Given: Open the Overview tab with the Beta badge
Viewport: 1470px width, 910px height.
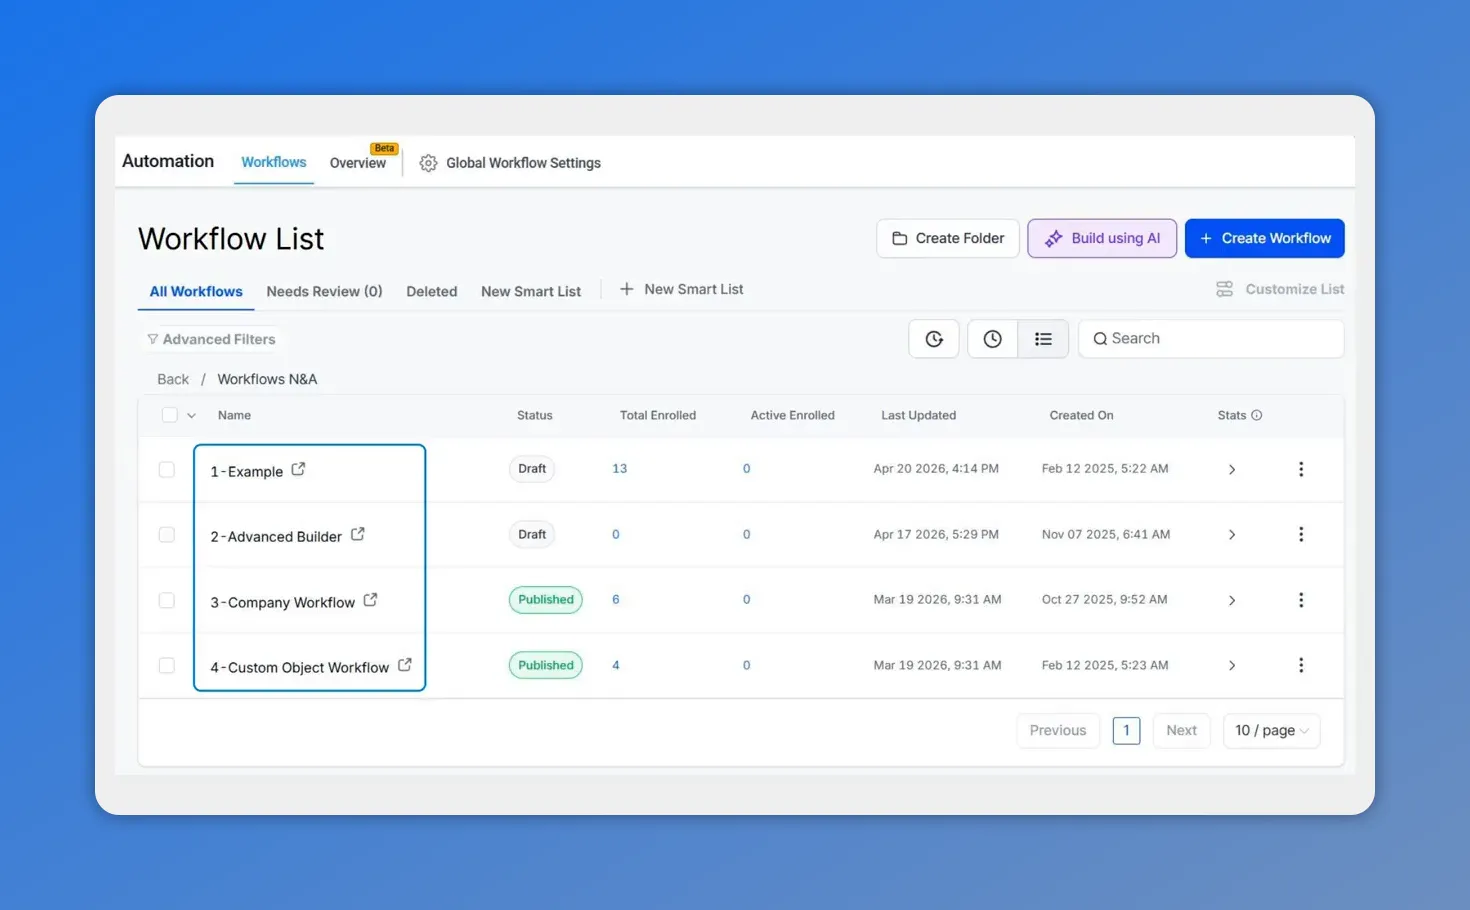Looking at the screenshot, I should point(357,162).
